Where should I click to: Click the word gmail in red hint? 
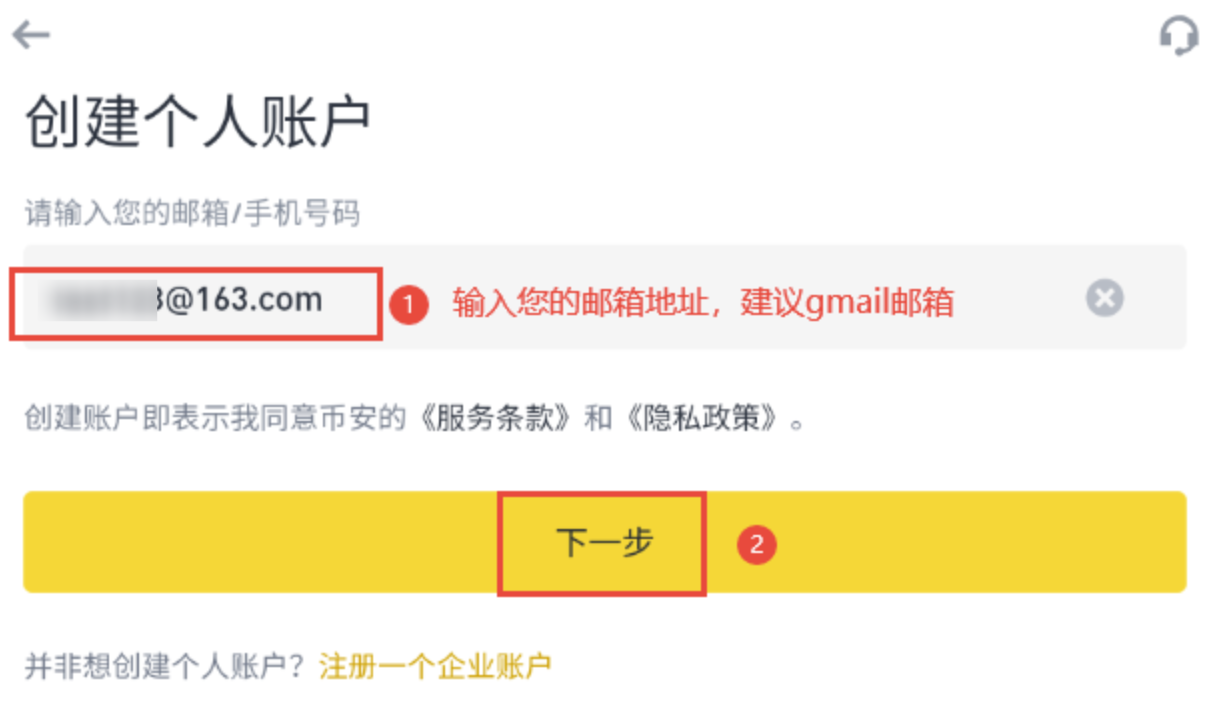pos(849,303)
